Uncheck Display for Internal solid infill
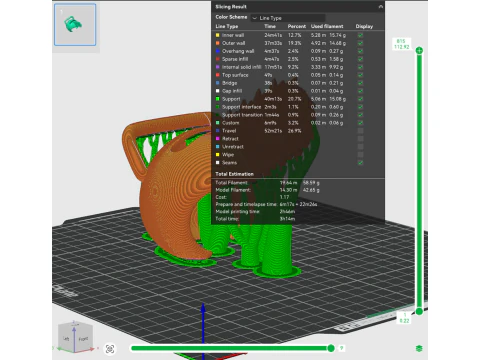The width and height of the screenshot is (480, 360). (360, 67)
